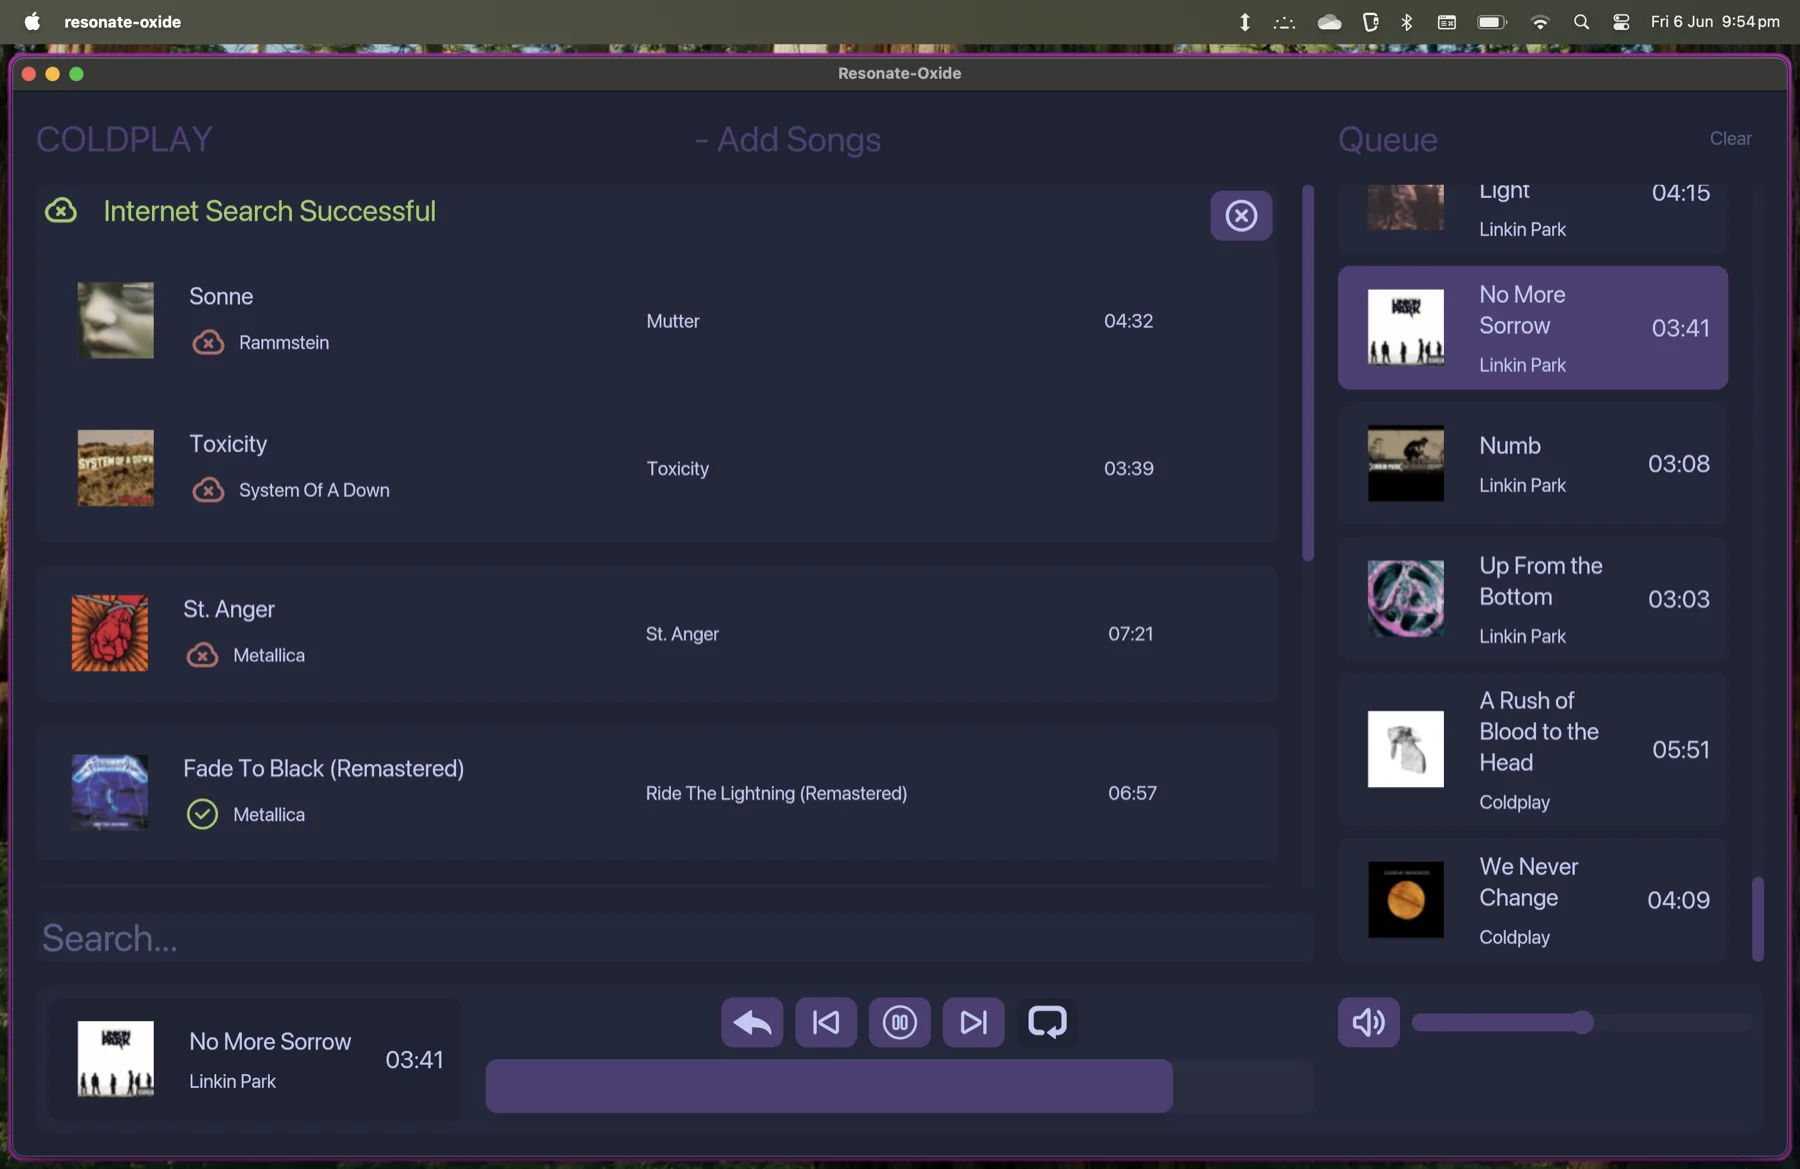Skip to the previous track
Screen dimensions: 1800x1169
tap(826, 1022)
